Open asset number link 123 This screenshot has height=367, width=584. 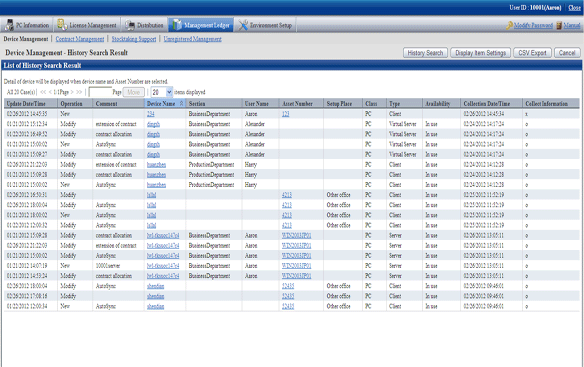pos(285,114)
